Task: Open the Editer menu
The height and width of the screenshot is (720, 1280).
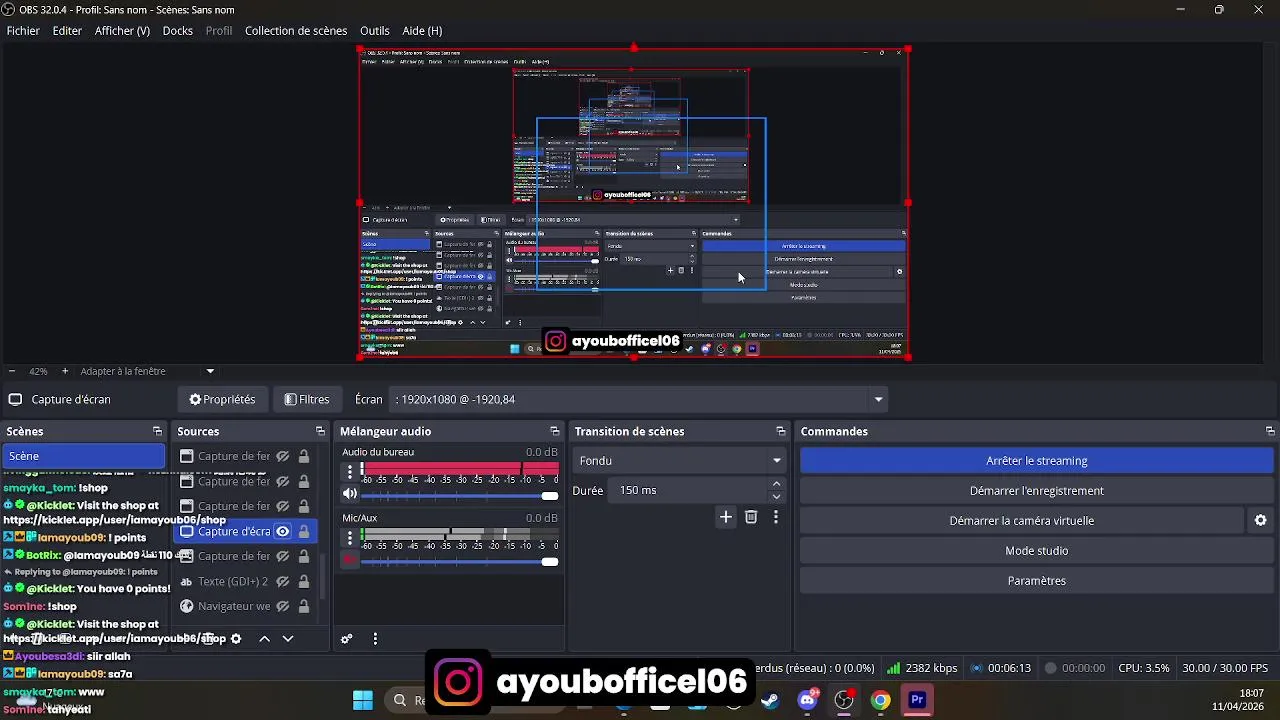Action: click(x=67, y=31)
